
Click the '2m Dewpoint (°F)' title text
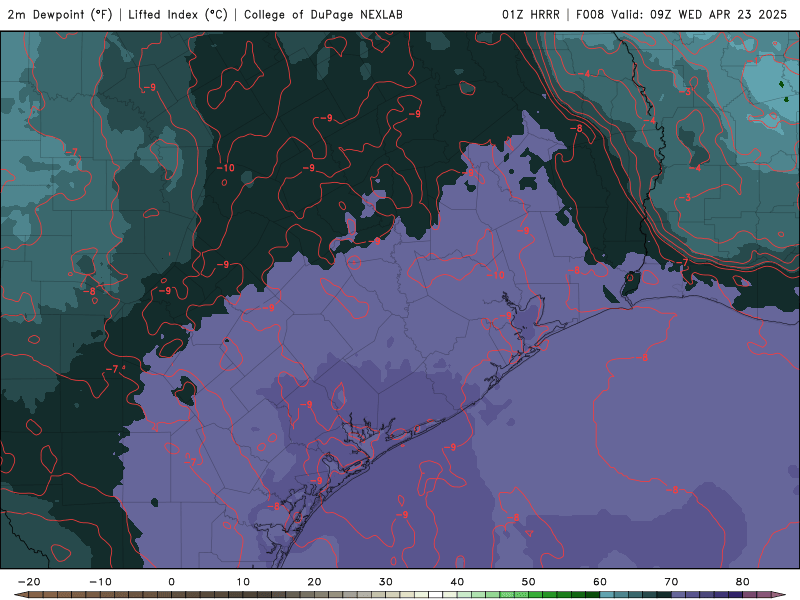[60, 14]
